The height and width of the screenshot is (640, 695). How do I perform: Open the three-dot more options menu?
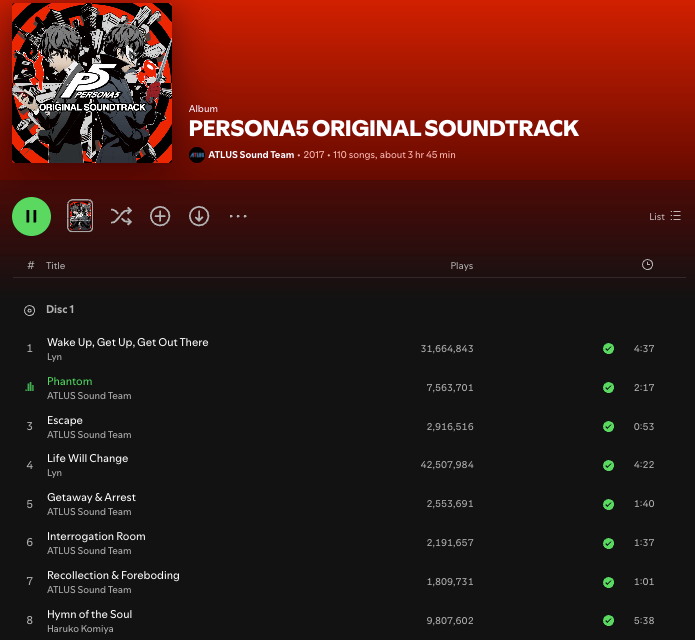[238, 216]
